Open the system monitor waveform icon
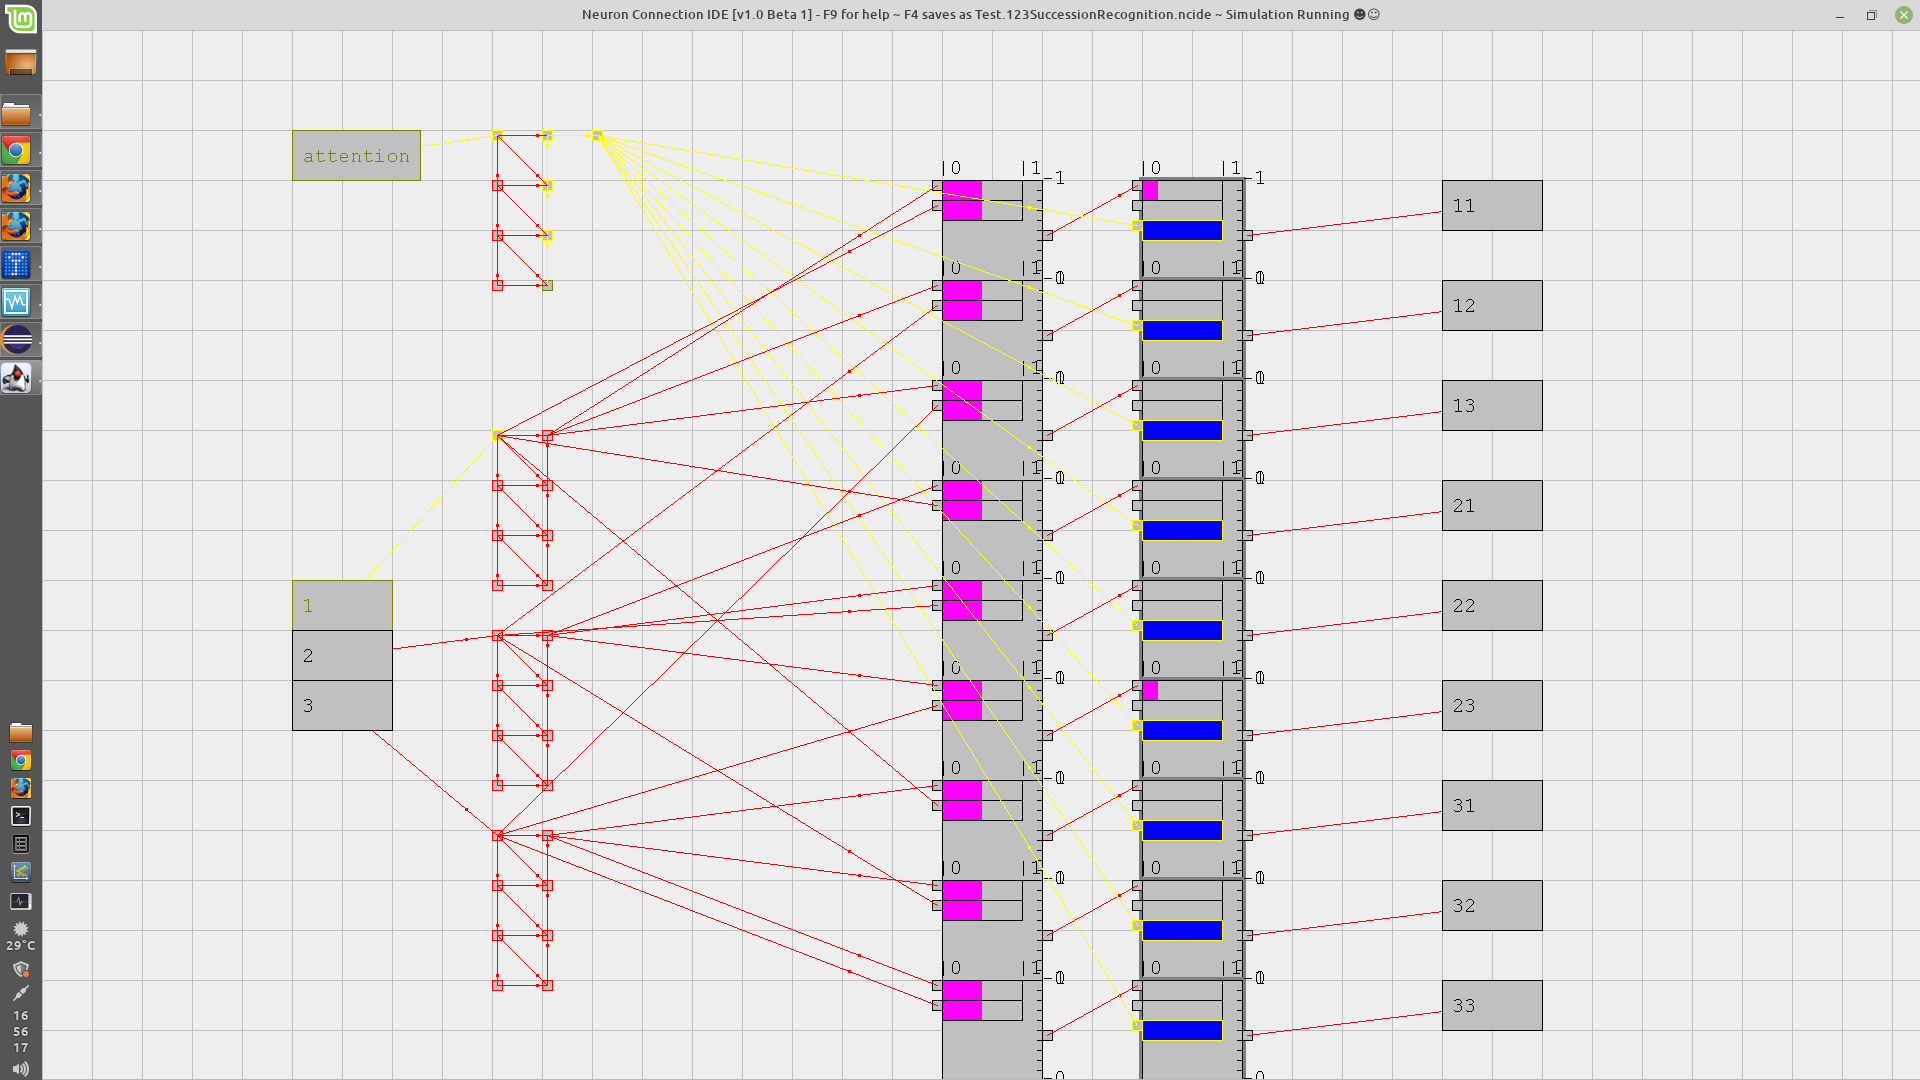This screenshot has height=1080, width=1920. tap(17, 302)
